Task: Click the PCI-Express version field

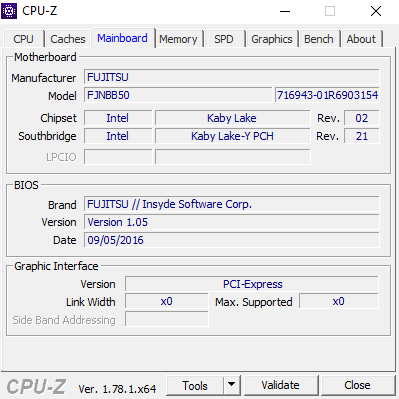Action: pos(252,284)
